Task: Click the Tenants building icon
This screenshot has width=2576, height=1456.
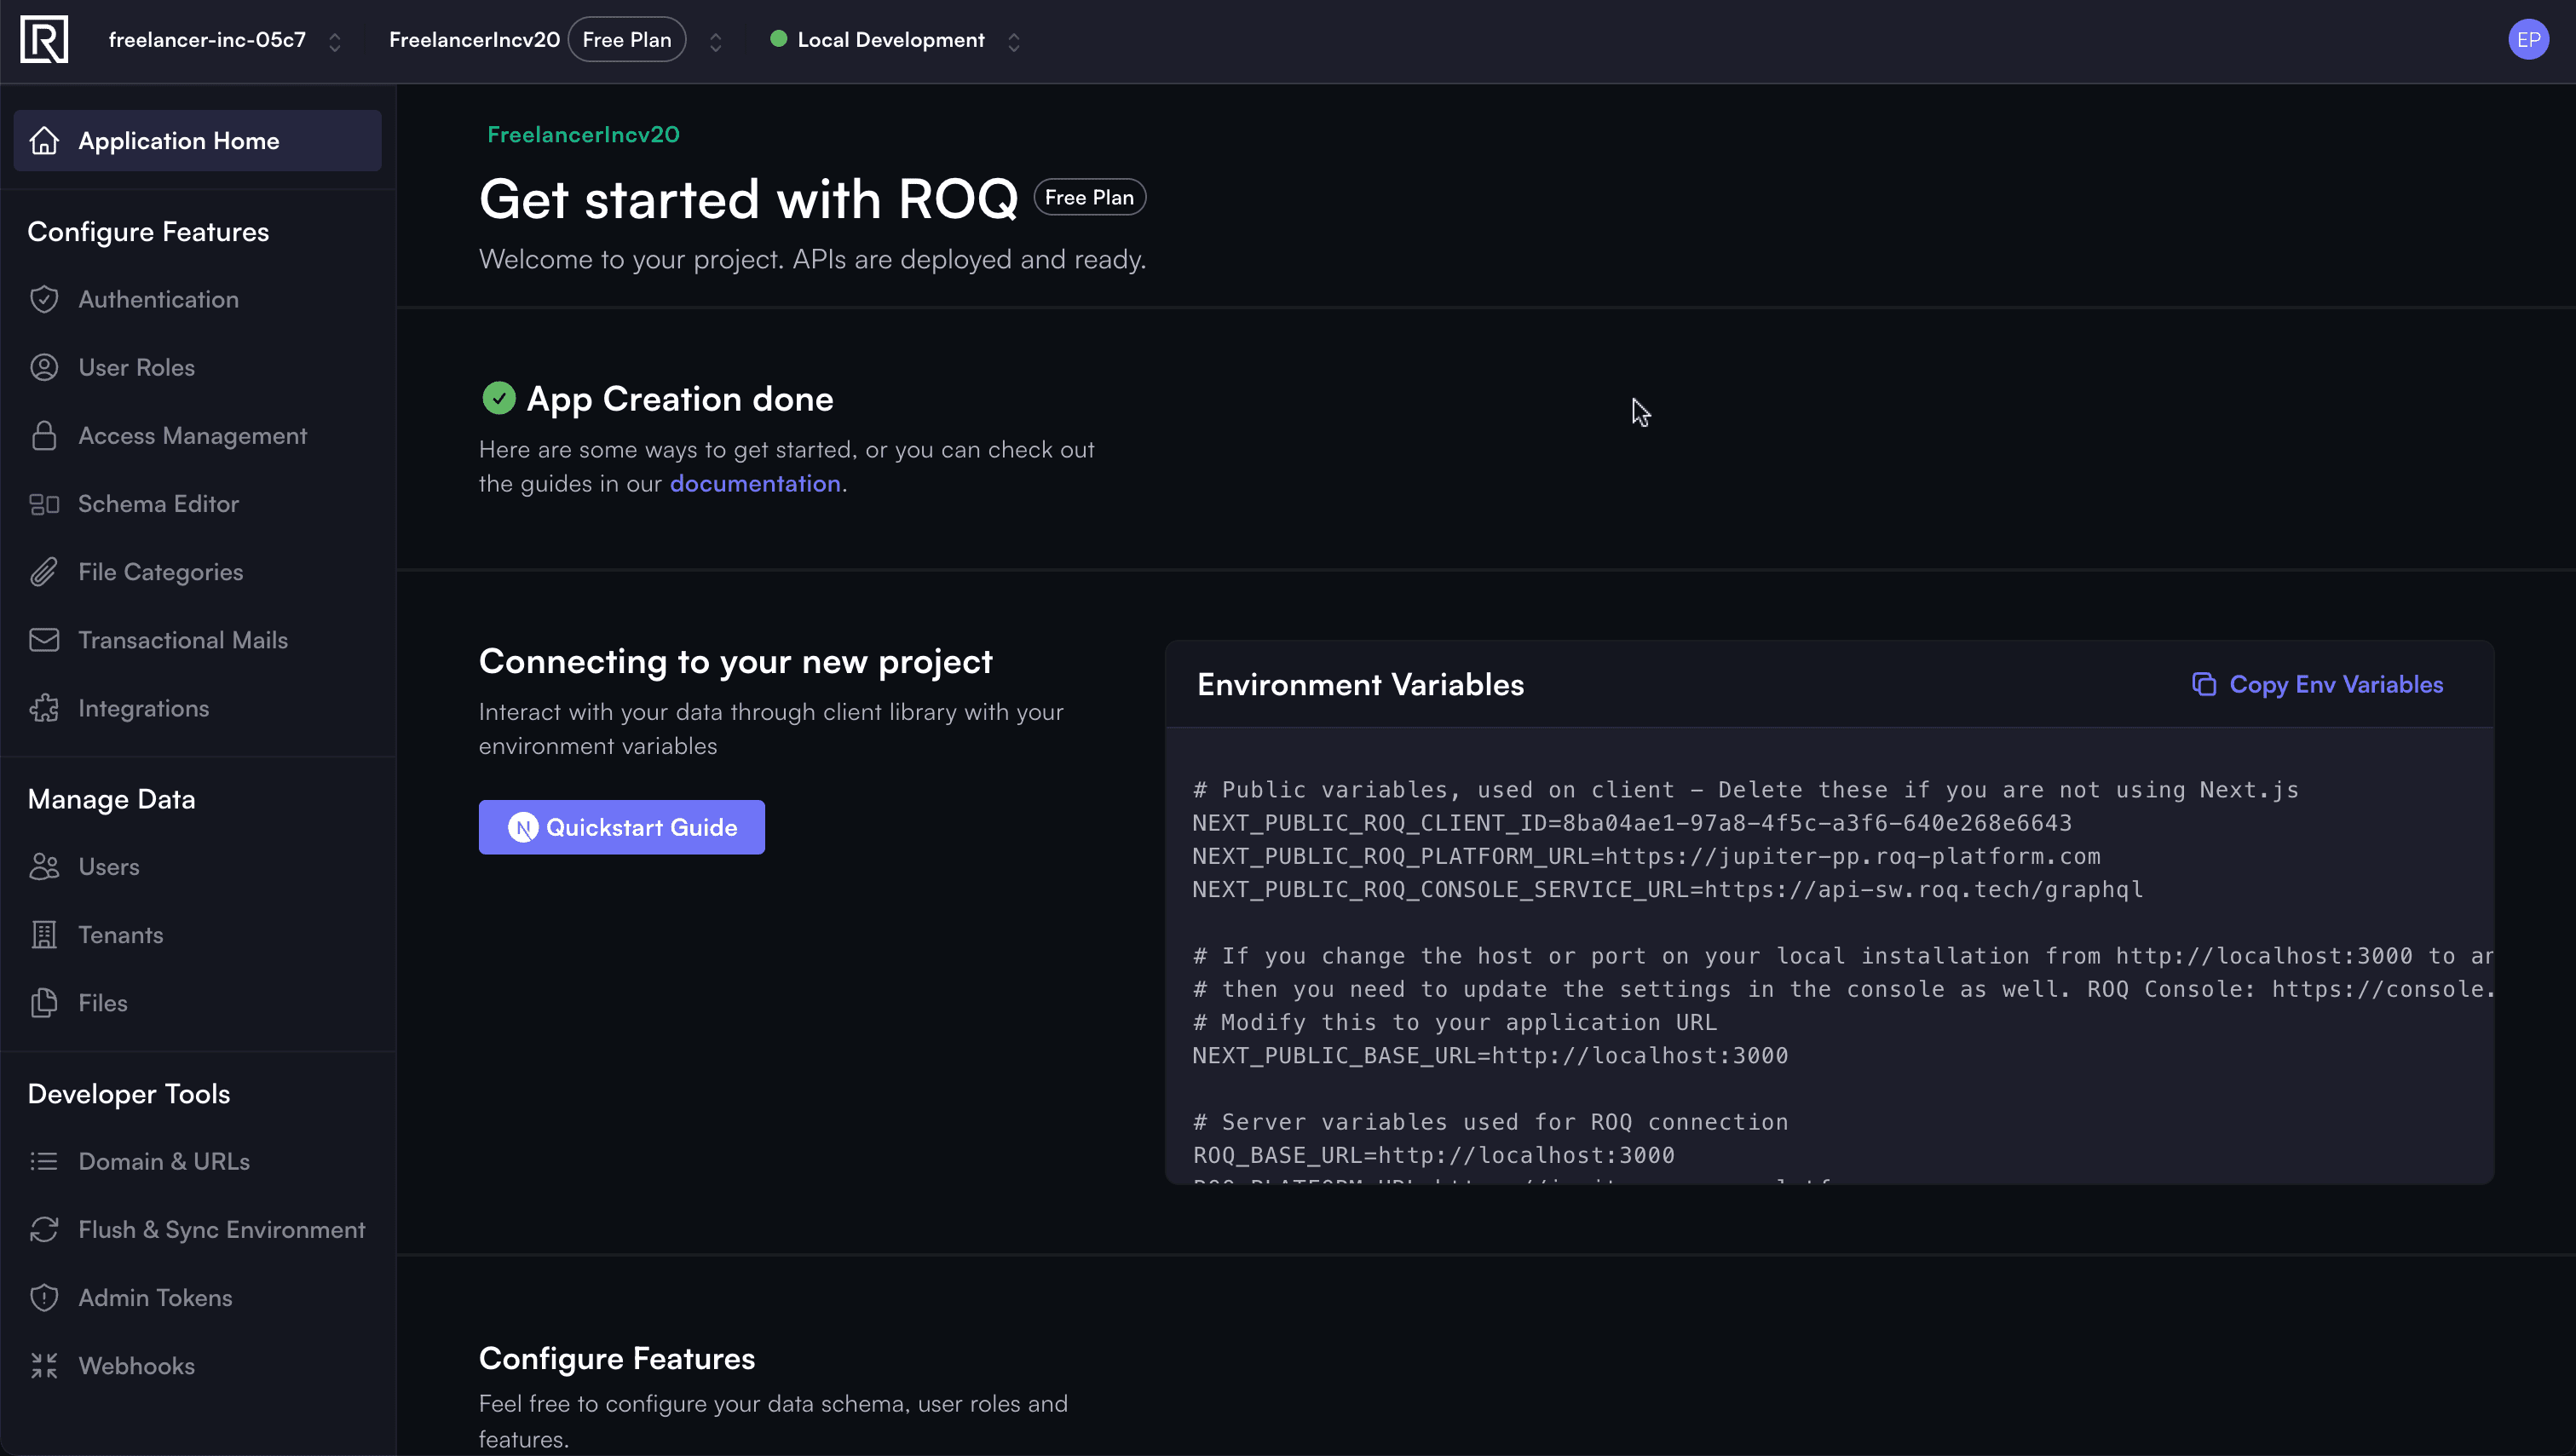Action: pos(44,935)
